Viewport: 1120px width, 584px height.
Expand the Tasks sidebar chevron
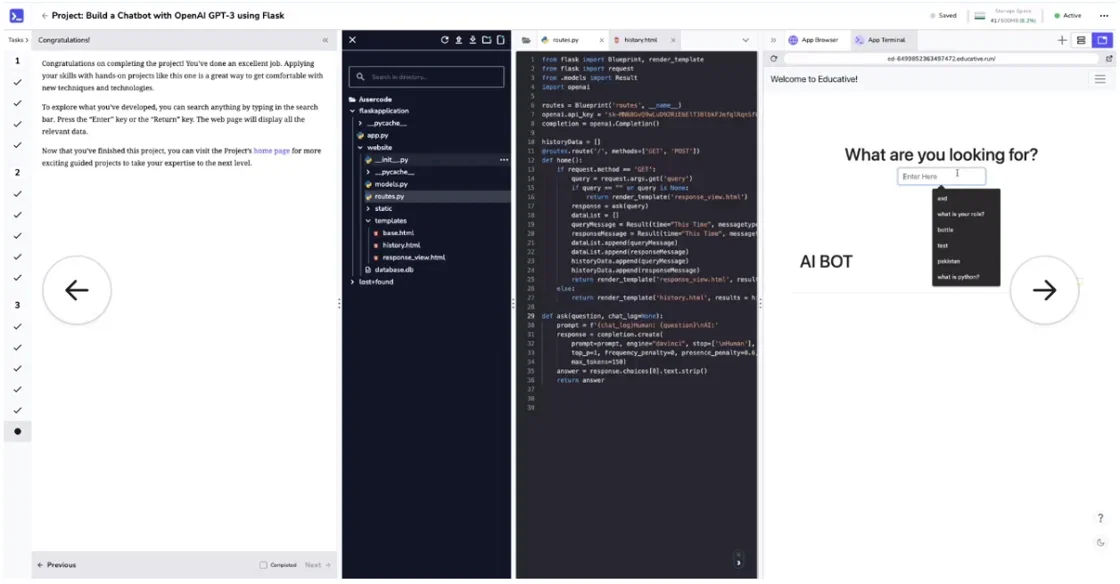point(27,40)
